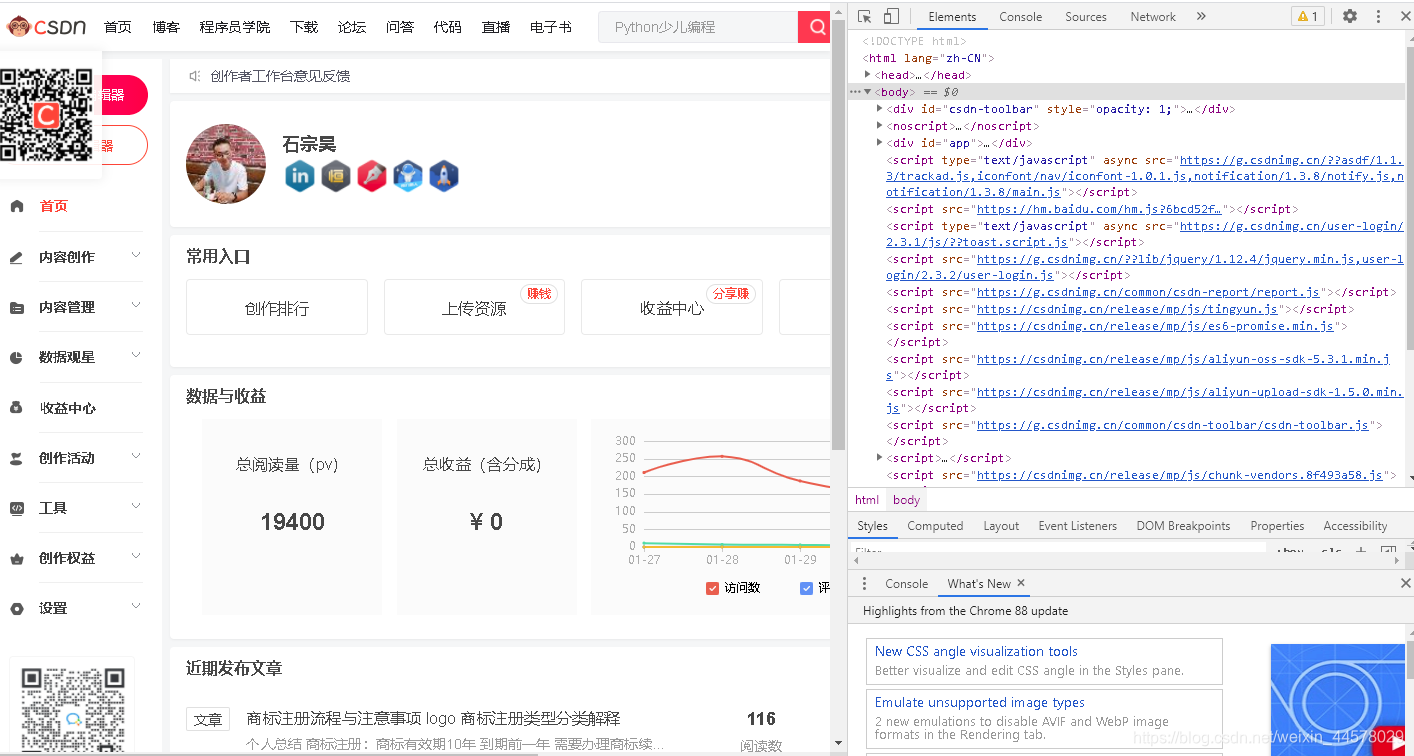Viewport: 1414px width, 756px height.
Task: Activate DevTools inspect element picker
Action: [865, 16]
